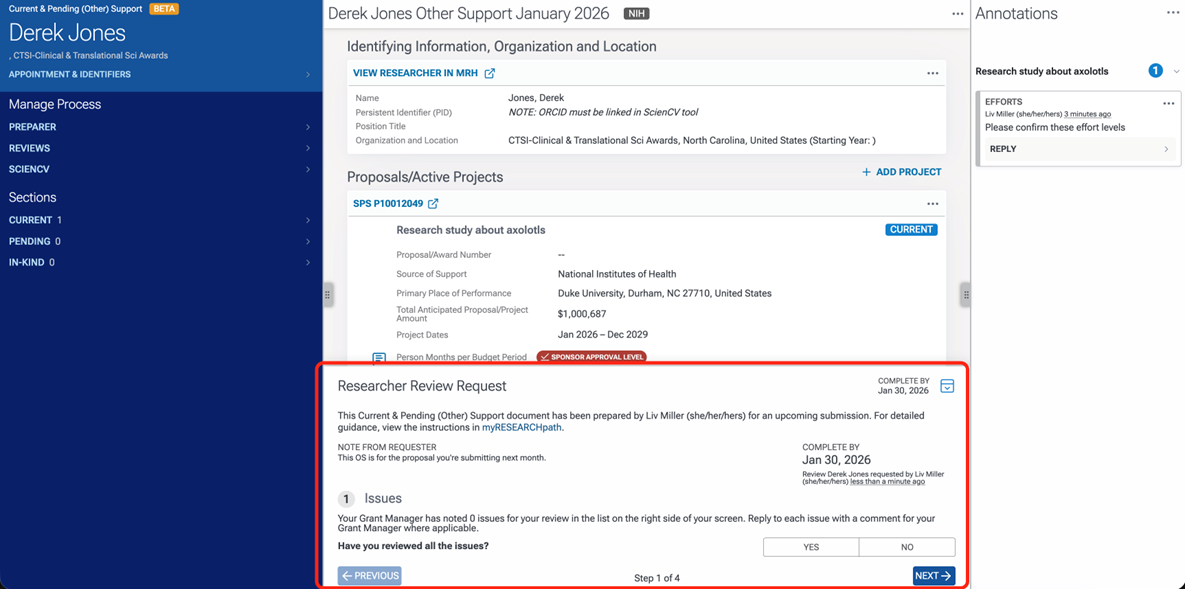Click the Sponsor Approval Level badge

pos(592,357)
